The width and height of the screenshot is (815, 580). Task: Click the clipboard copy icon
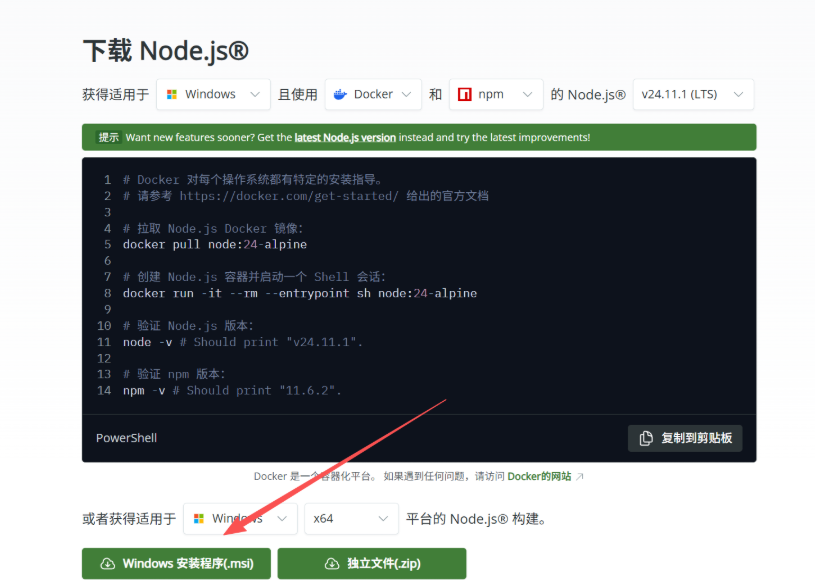click(x=646, y=438)
